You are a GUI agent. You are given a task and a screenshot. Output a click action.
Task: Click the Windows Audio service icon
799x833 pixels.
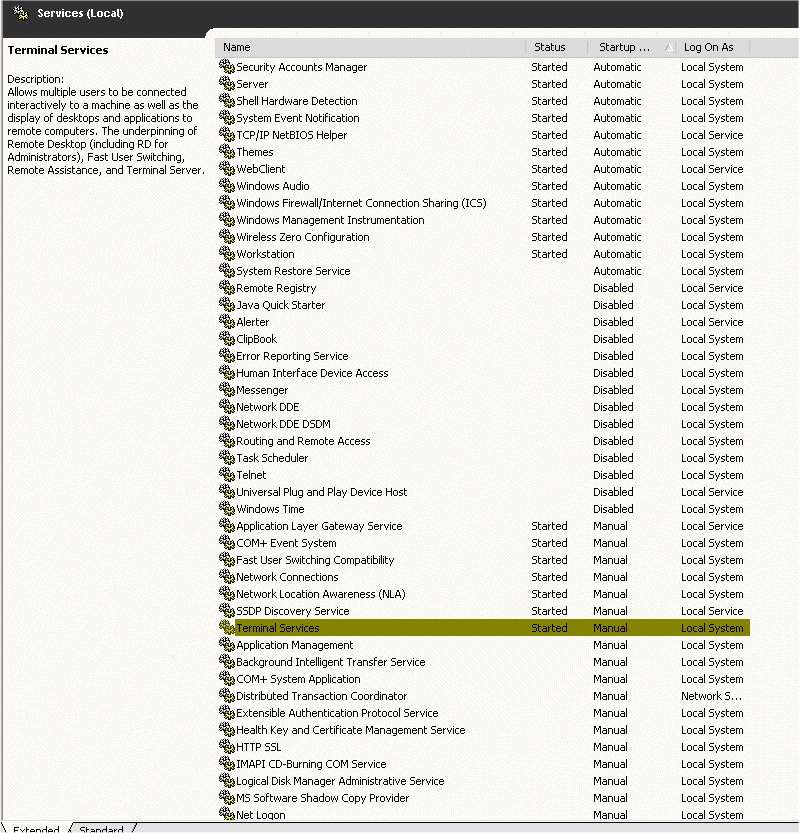[x=227, y=185]
